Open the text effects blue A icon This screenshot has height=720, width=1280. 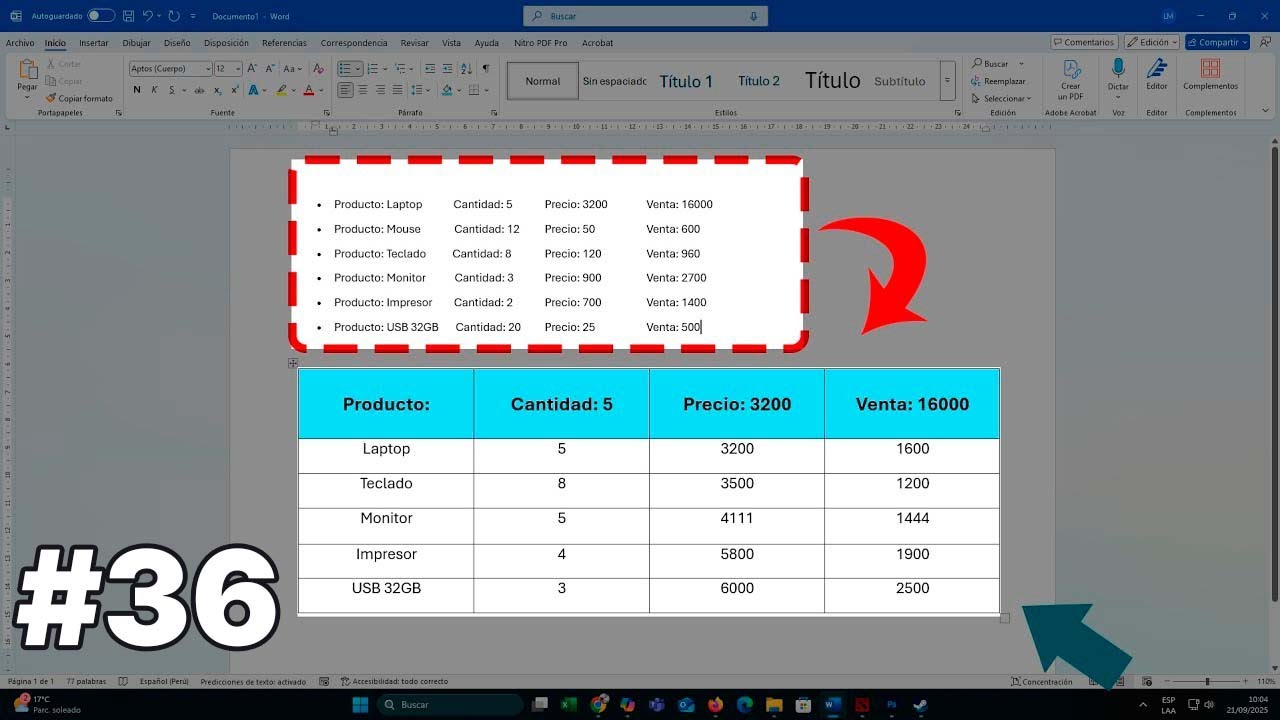click(x=254, y=90)
